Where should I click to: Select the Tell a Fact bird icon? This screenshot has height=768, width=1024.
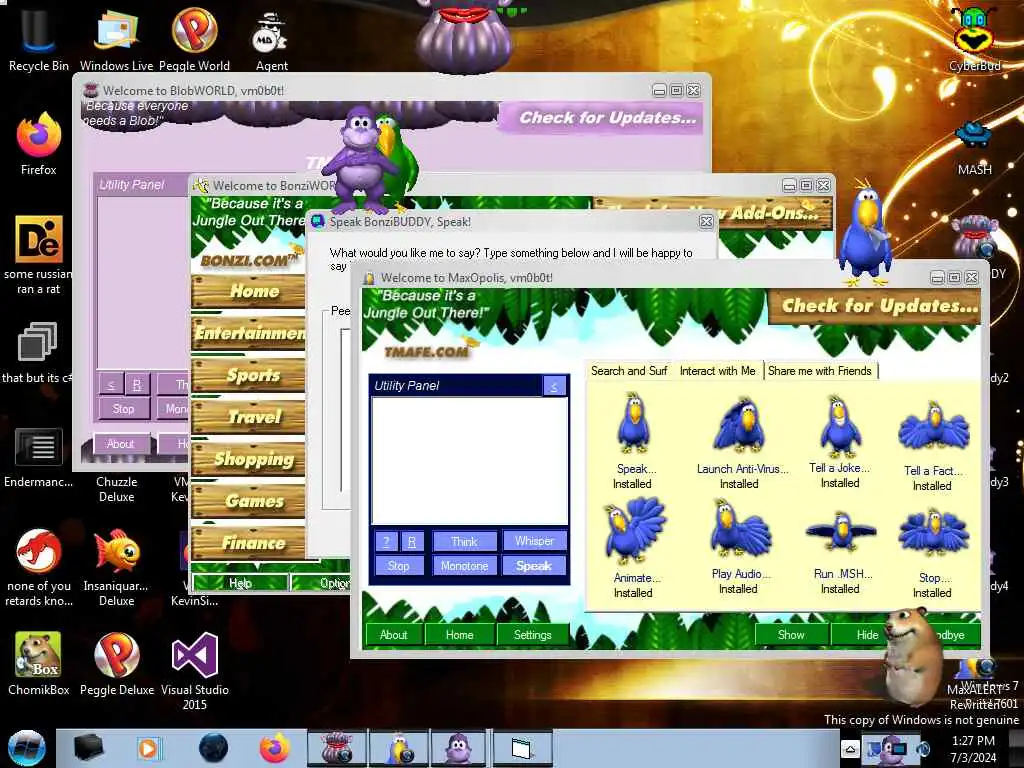point(933,428)
